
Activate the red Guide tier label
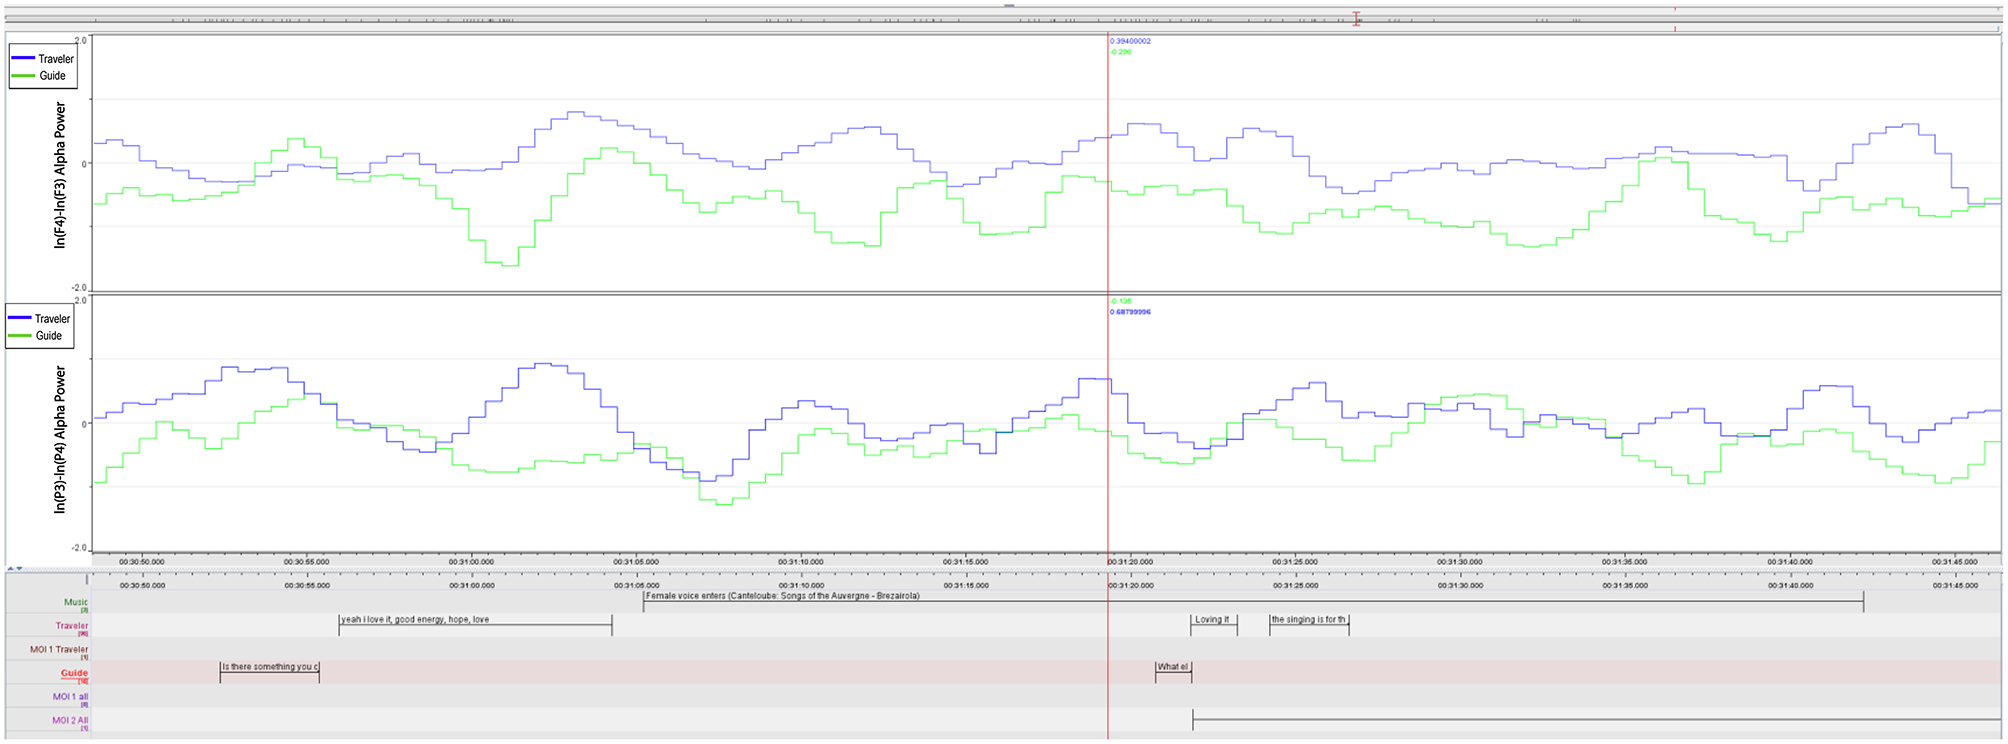point(74,673)
